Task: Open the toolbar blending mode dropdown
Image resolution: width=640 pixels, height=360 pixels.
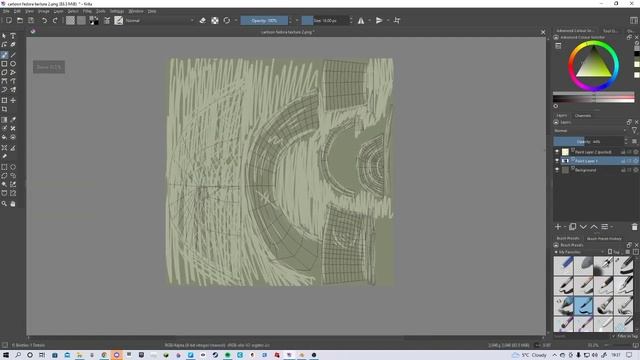Action: [160, 20]
